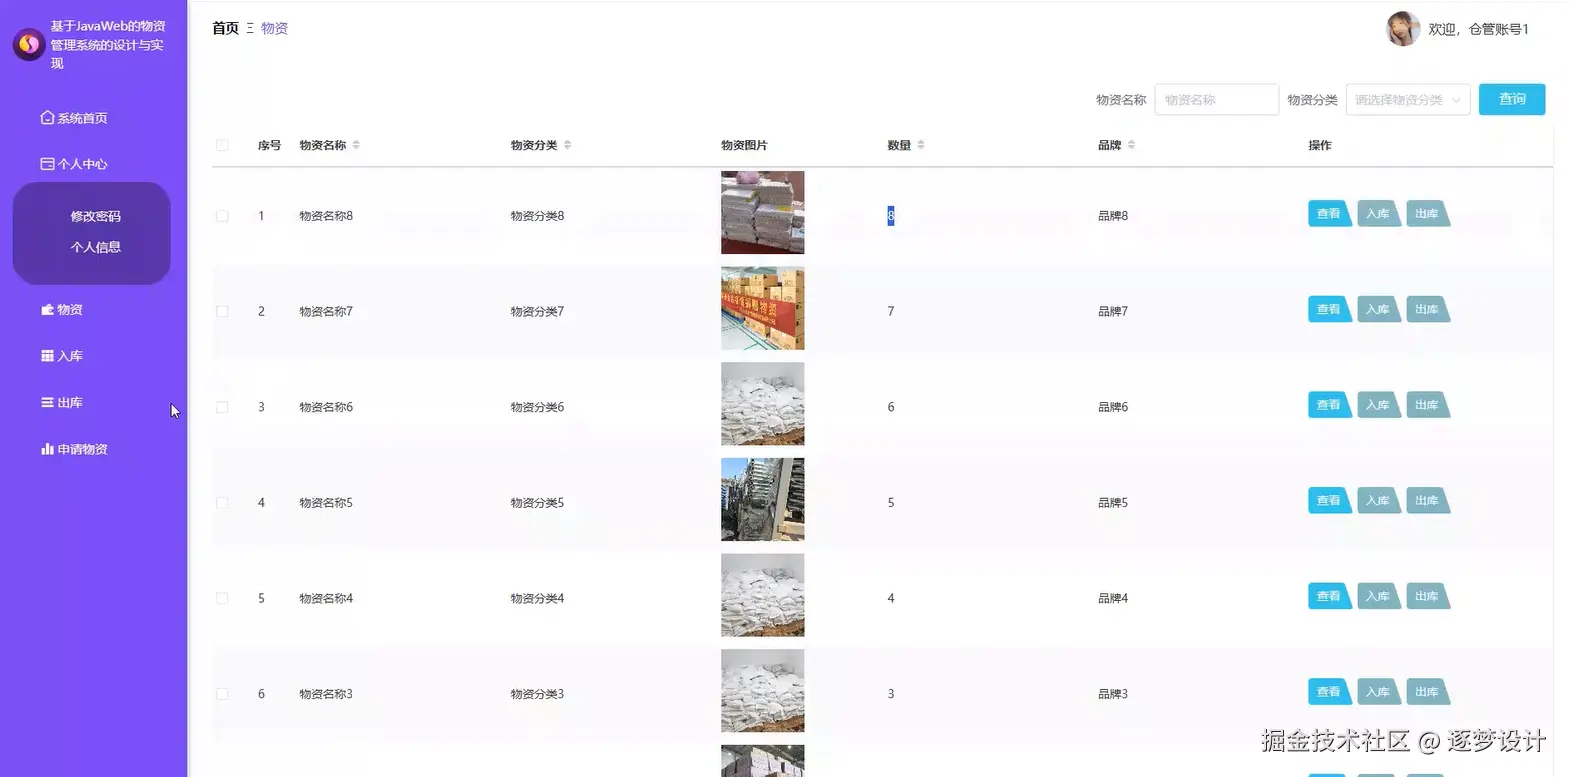This screenshot has width=1569, height=777.
Task: Open the image thumbnail for 物资名称6
Action: click(762, 404)
